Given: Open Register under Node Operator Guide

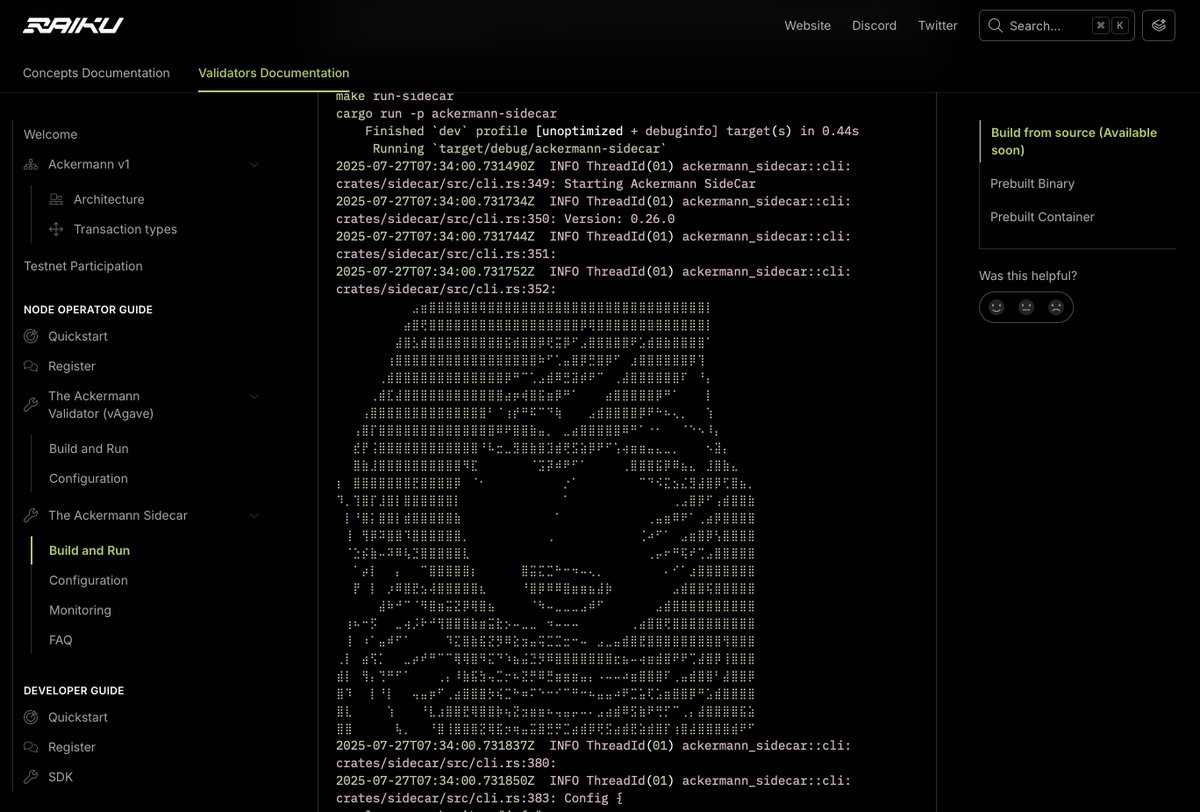Looking at the screenshot, I should click(x=72, y=366).
